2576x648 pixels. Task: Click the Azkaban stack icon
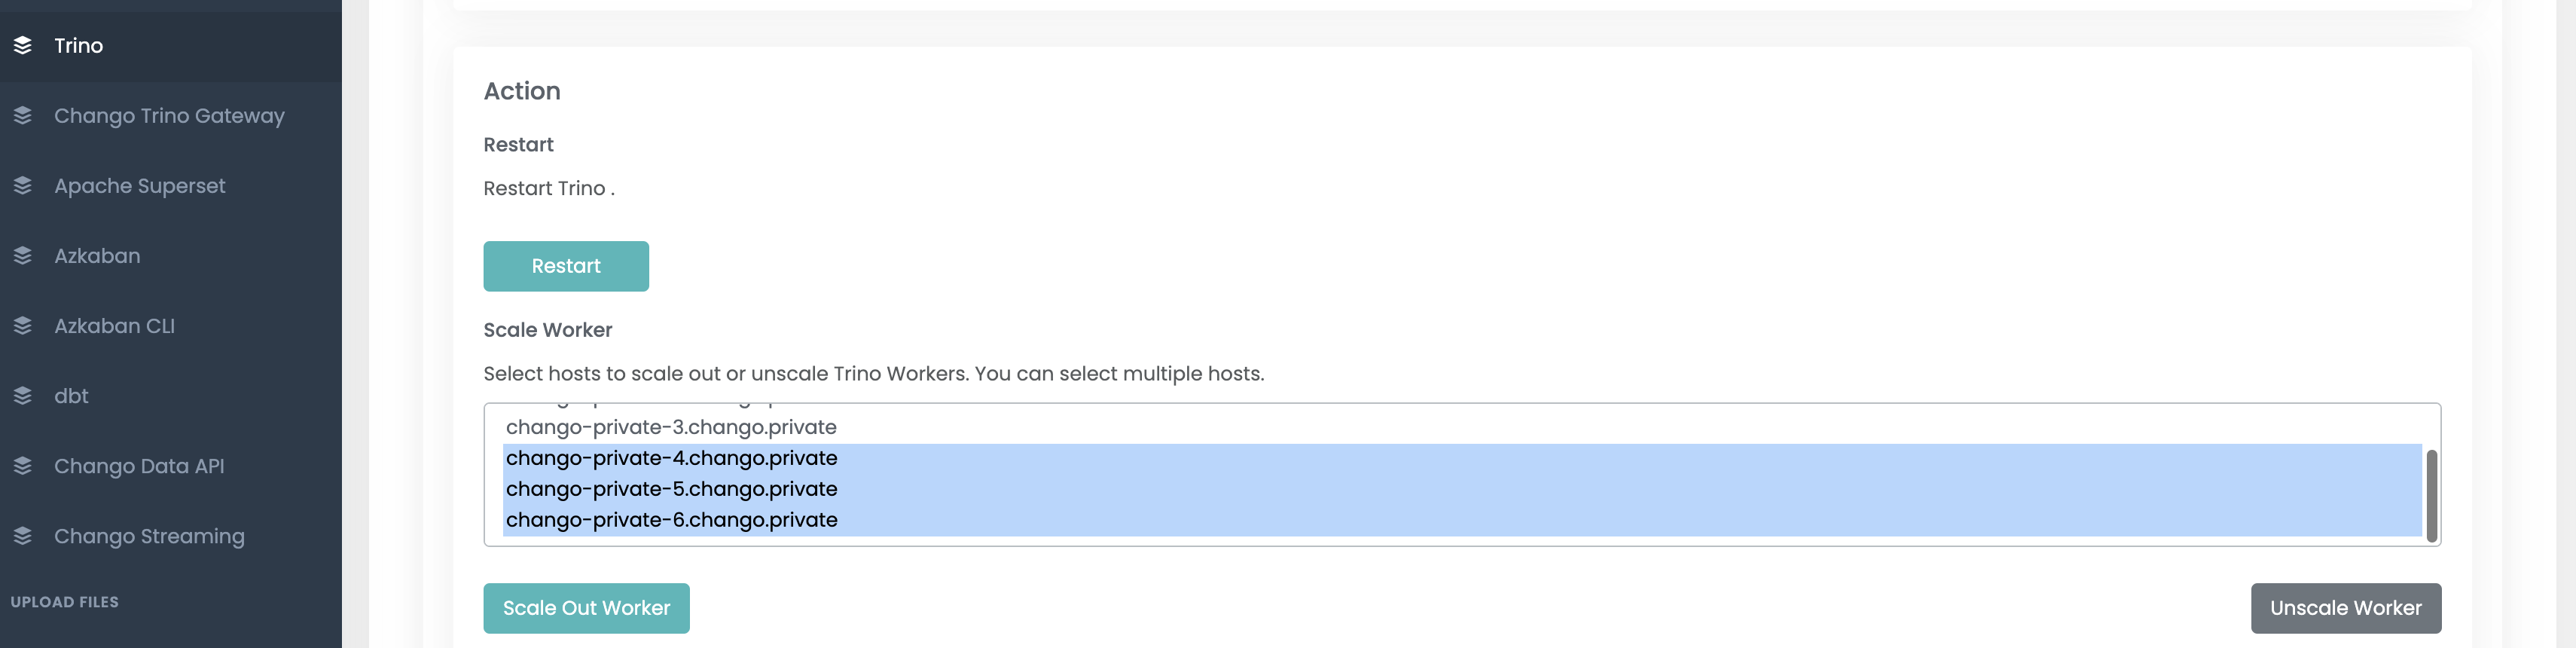click(x=23, y=256)
